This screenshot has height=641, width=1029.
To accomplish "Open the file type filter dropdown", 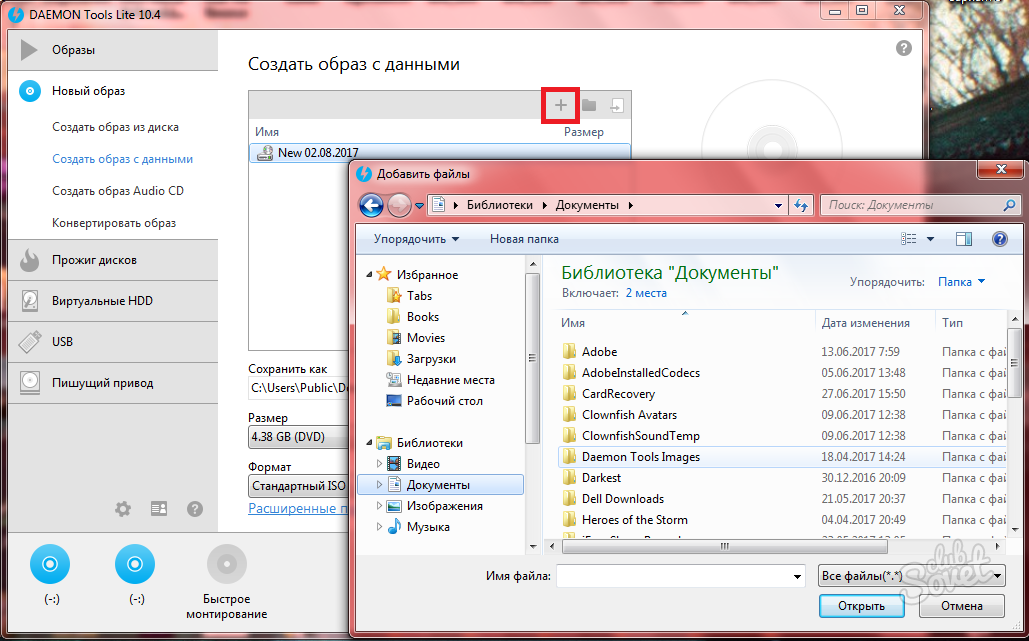I will [x=911, y=576].
